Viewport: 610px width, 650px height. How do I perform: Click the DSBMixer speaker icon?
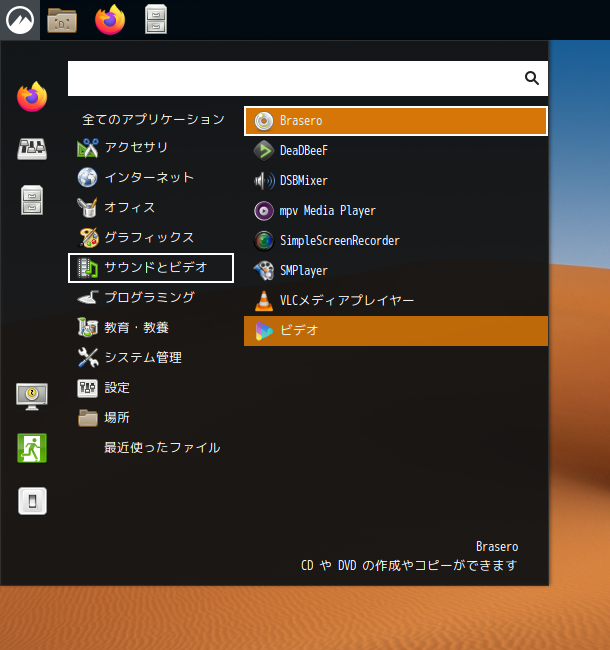click(x=264, y=181)
